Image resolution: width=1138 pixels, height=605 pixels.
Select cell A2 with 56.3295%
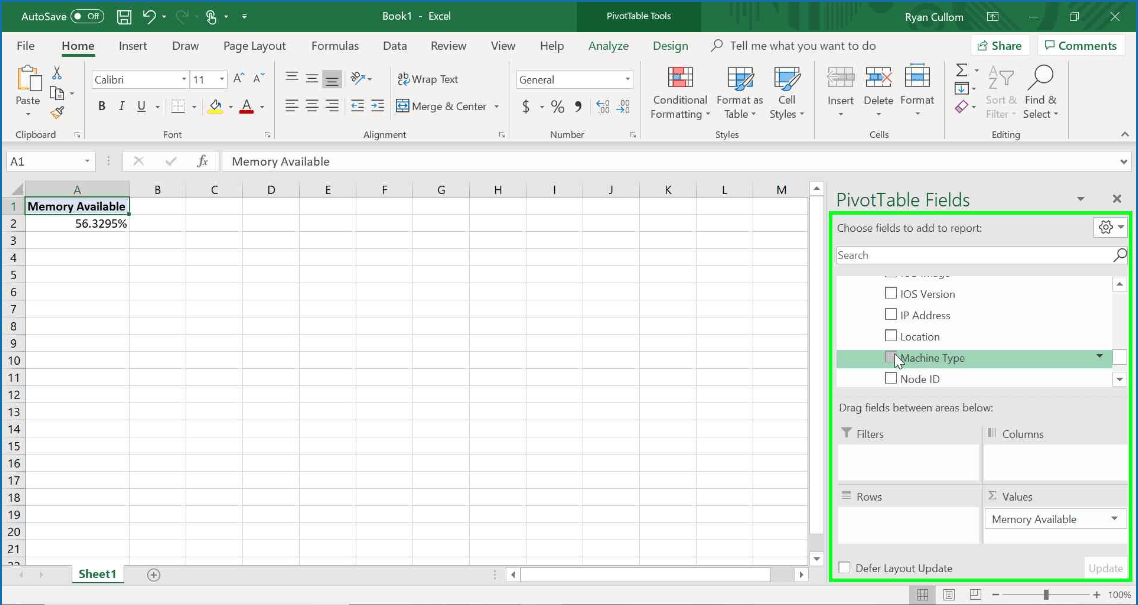[77, 223]
